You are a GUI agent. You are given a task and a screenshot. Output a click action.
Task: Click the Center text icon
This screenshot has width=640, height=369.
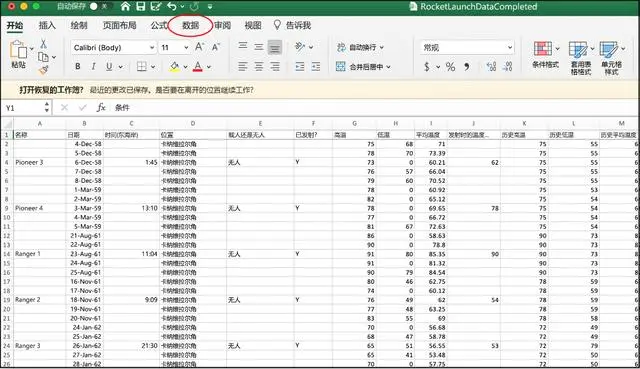259,66
